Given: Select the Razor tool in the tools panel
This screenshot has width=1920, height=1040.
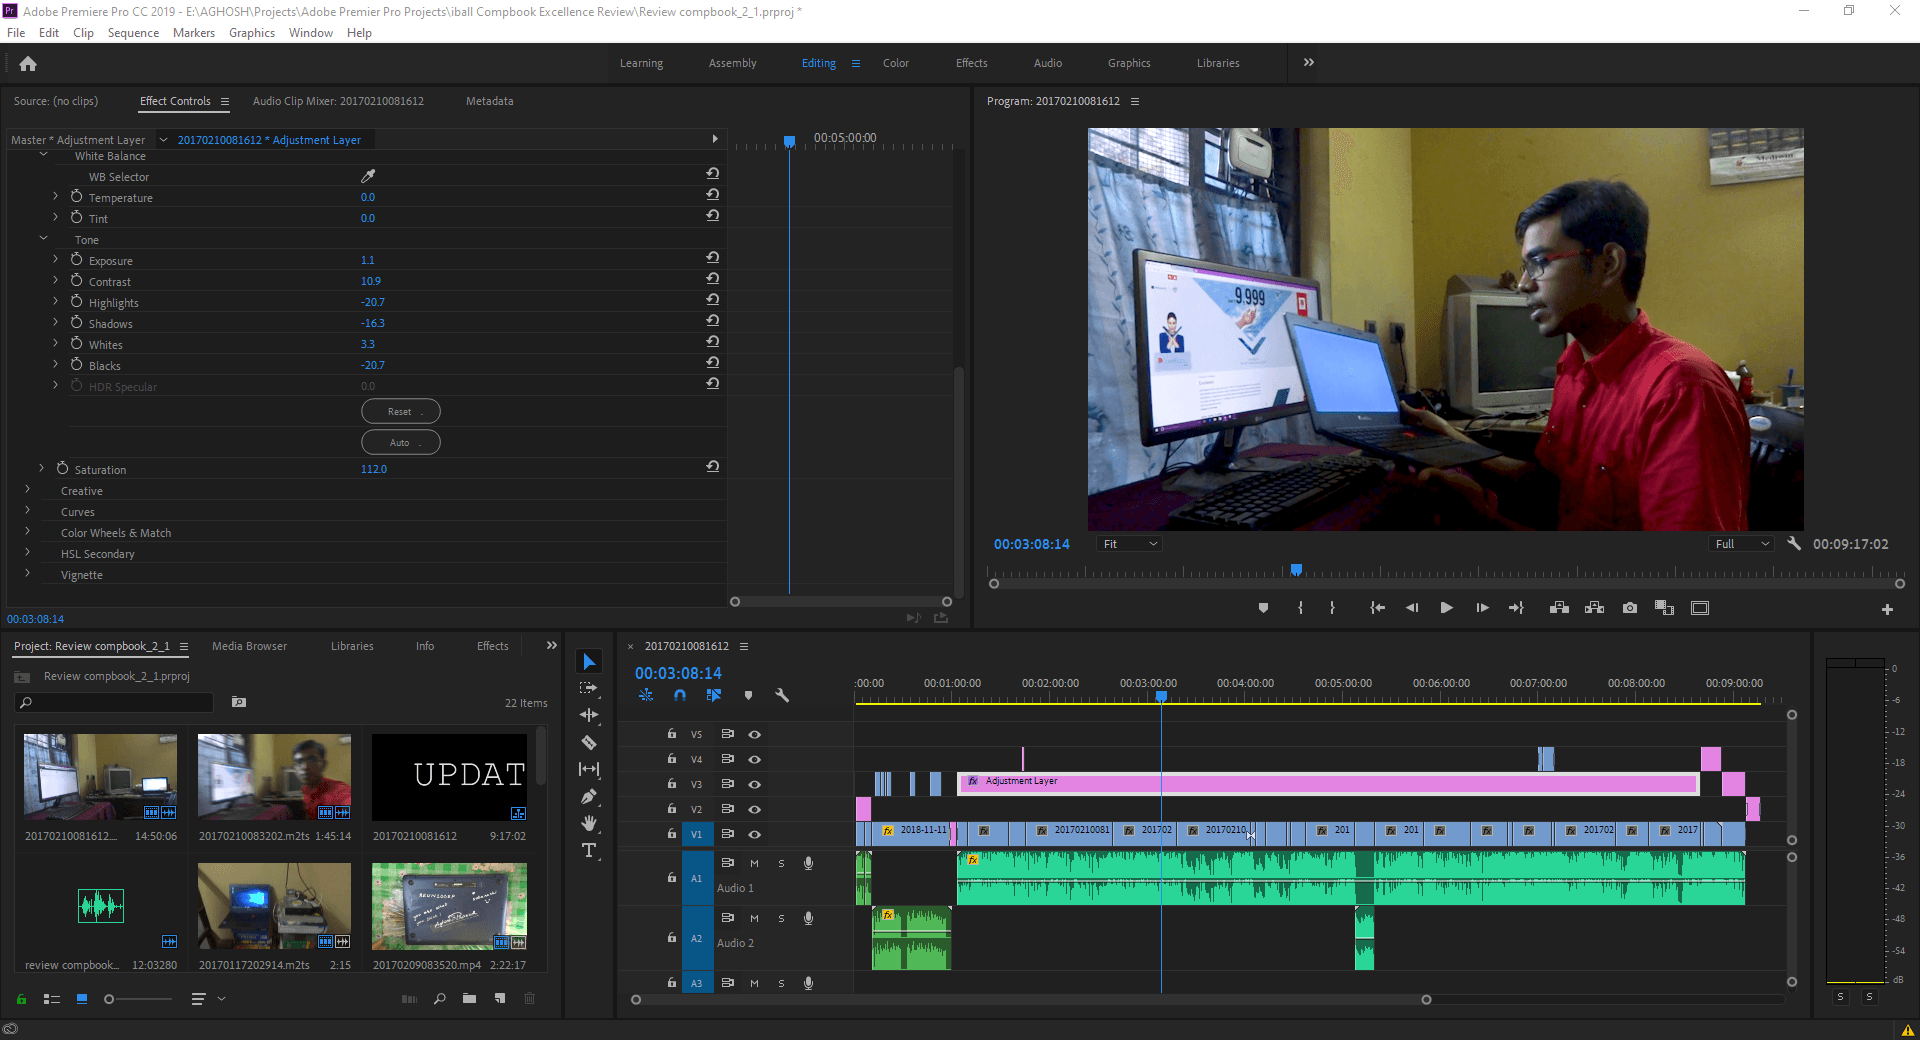Looking at the screenshot, I should [589, 743].
